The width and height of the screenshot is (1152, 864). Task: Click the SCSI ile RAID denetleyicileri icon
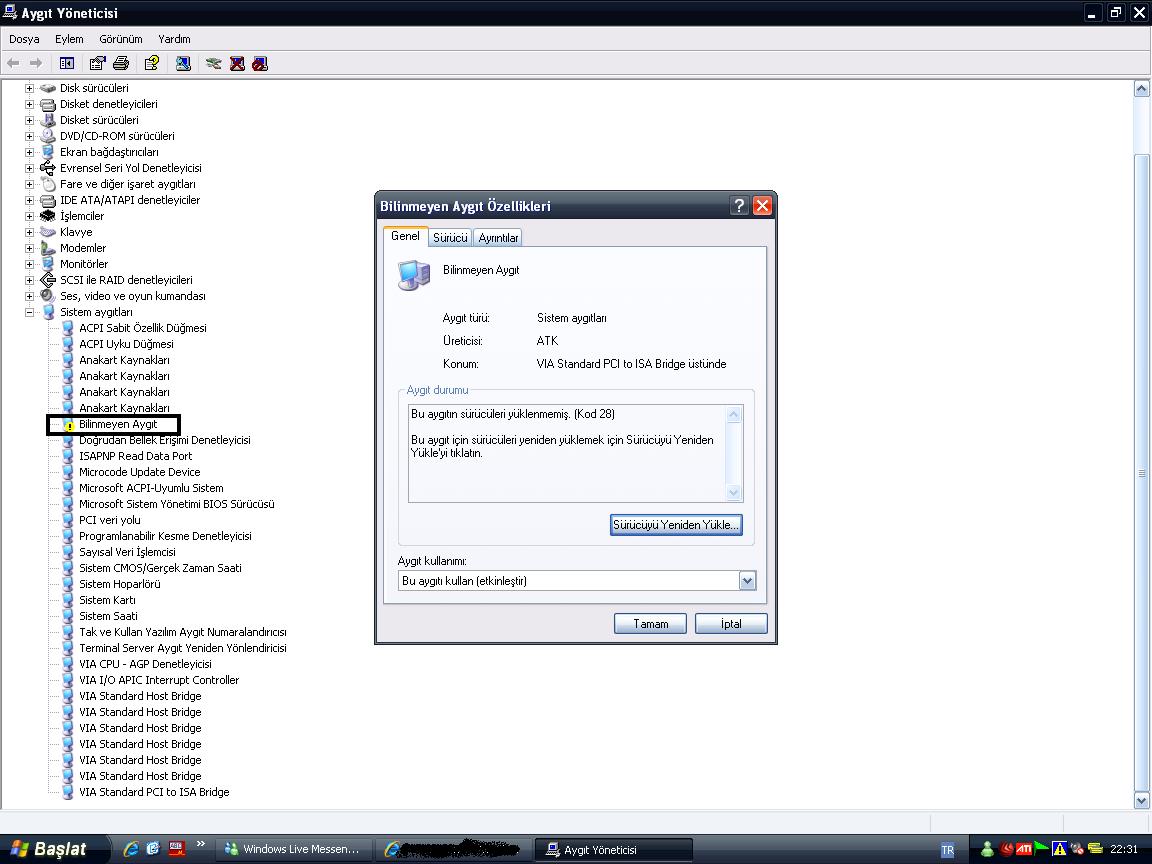point(48,280)
